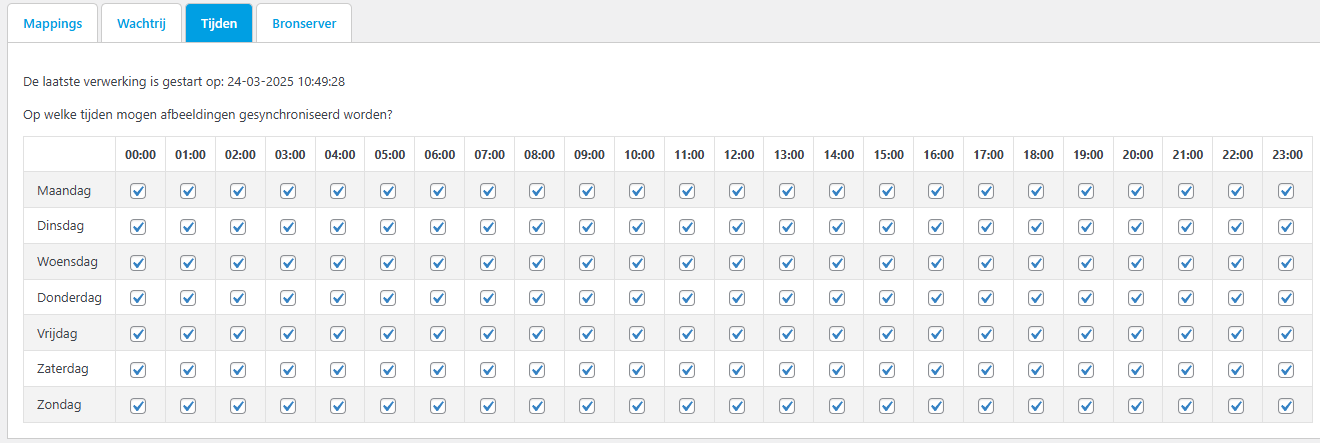Uncheck Dinsdag 14:00 checkbox
Viewport: 1320px width, 443px height.
pos(837,227)
